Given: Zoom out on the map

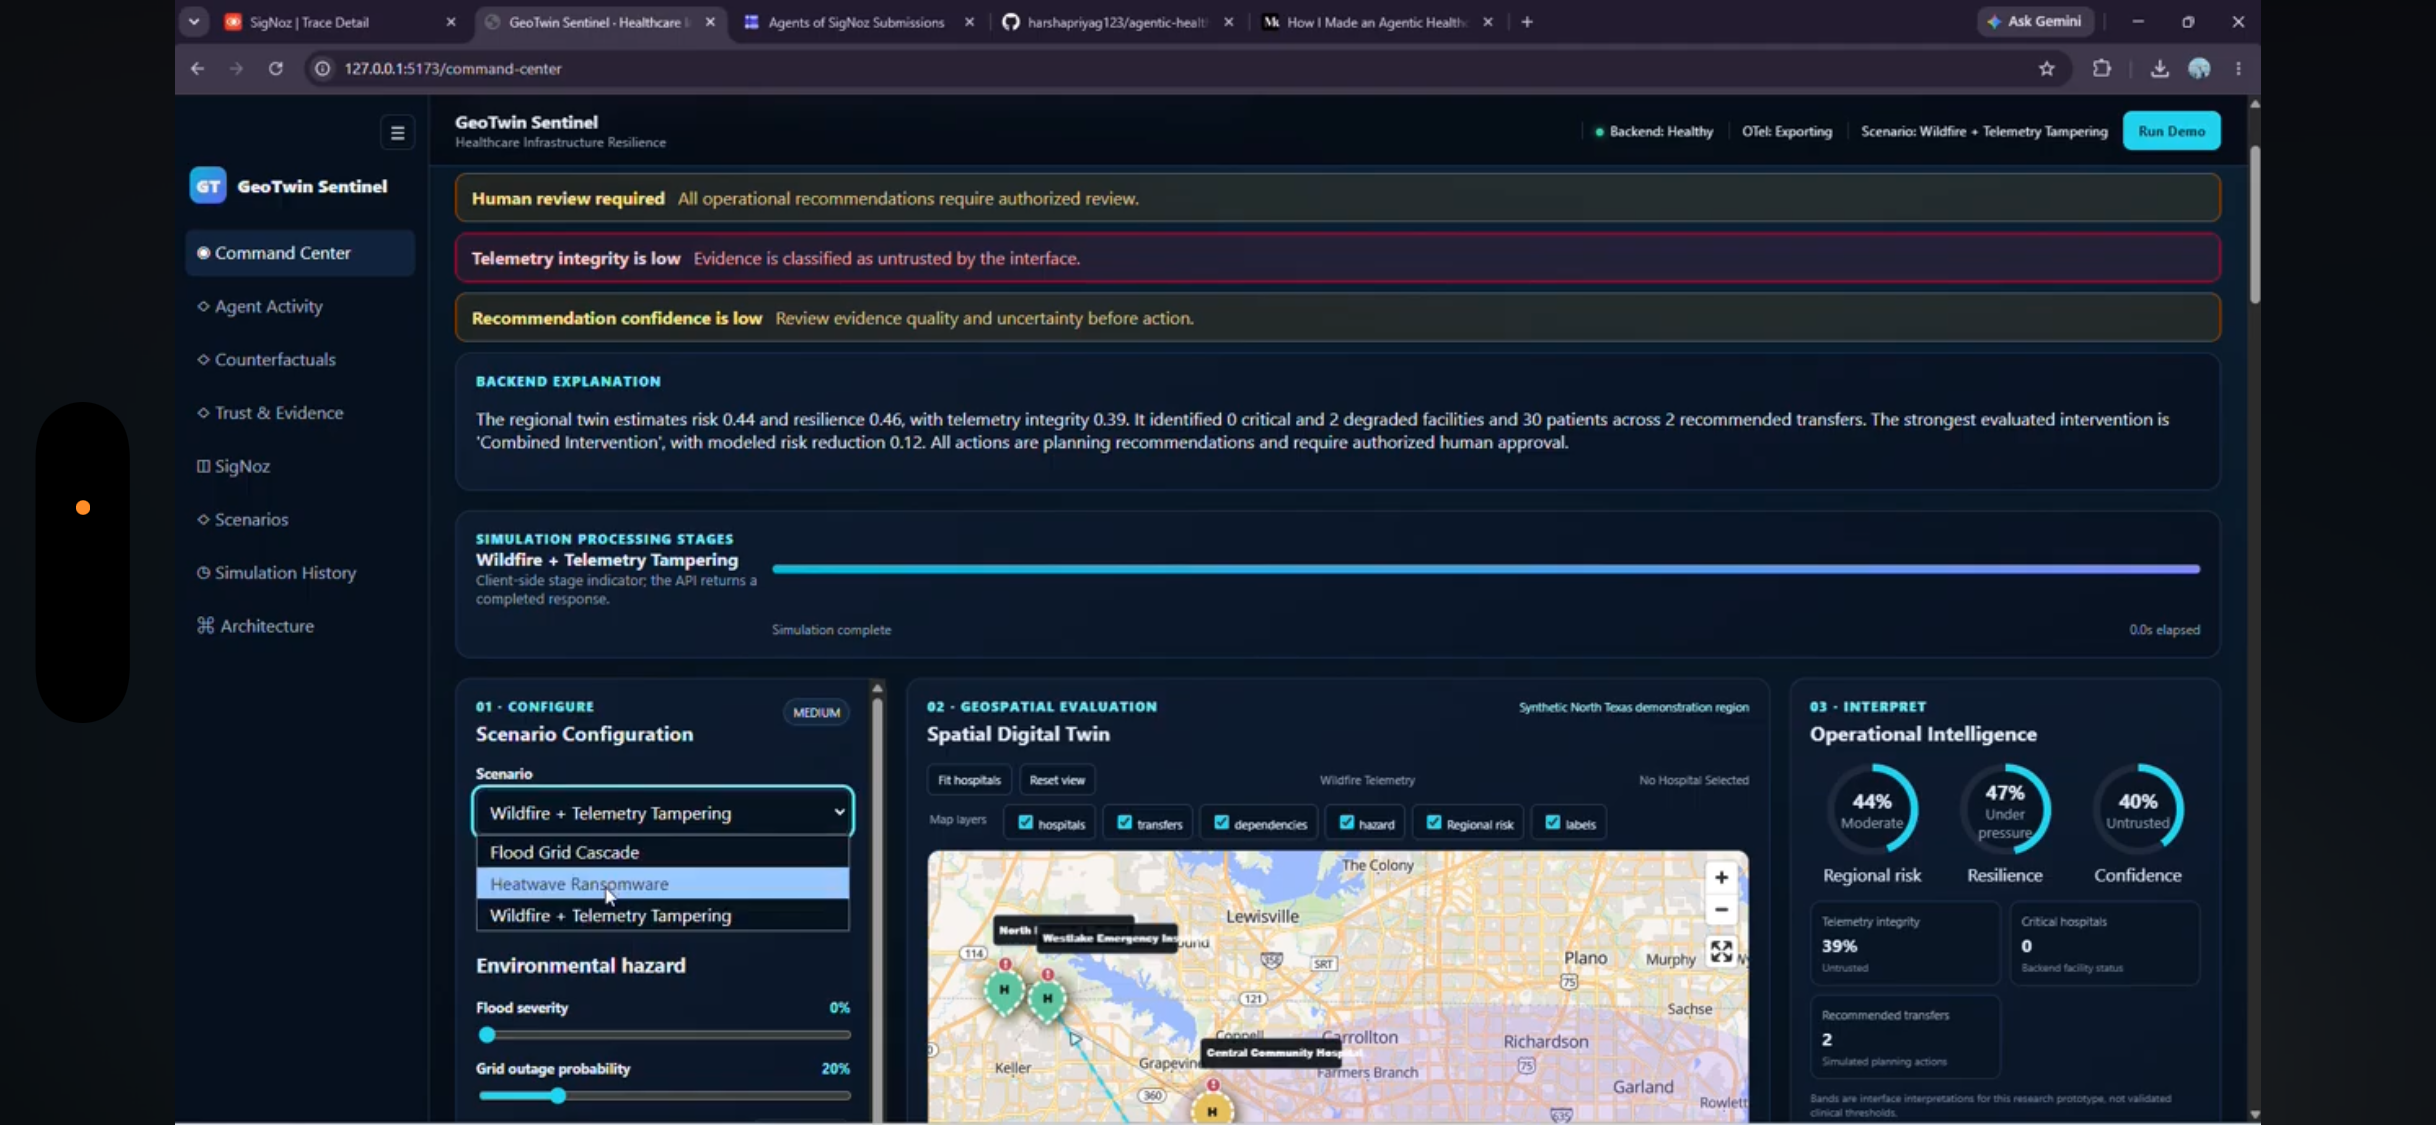Looking at the screenshot, I should (1721, 910).
